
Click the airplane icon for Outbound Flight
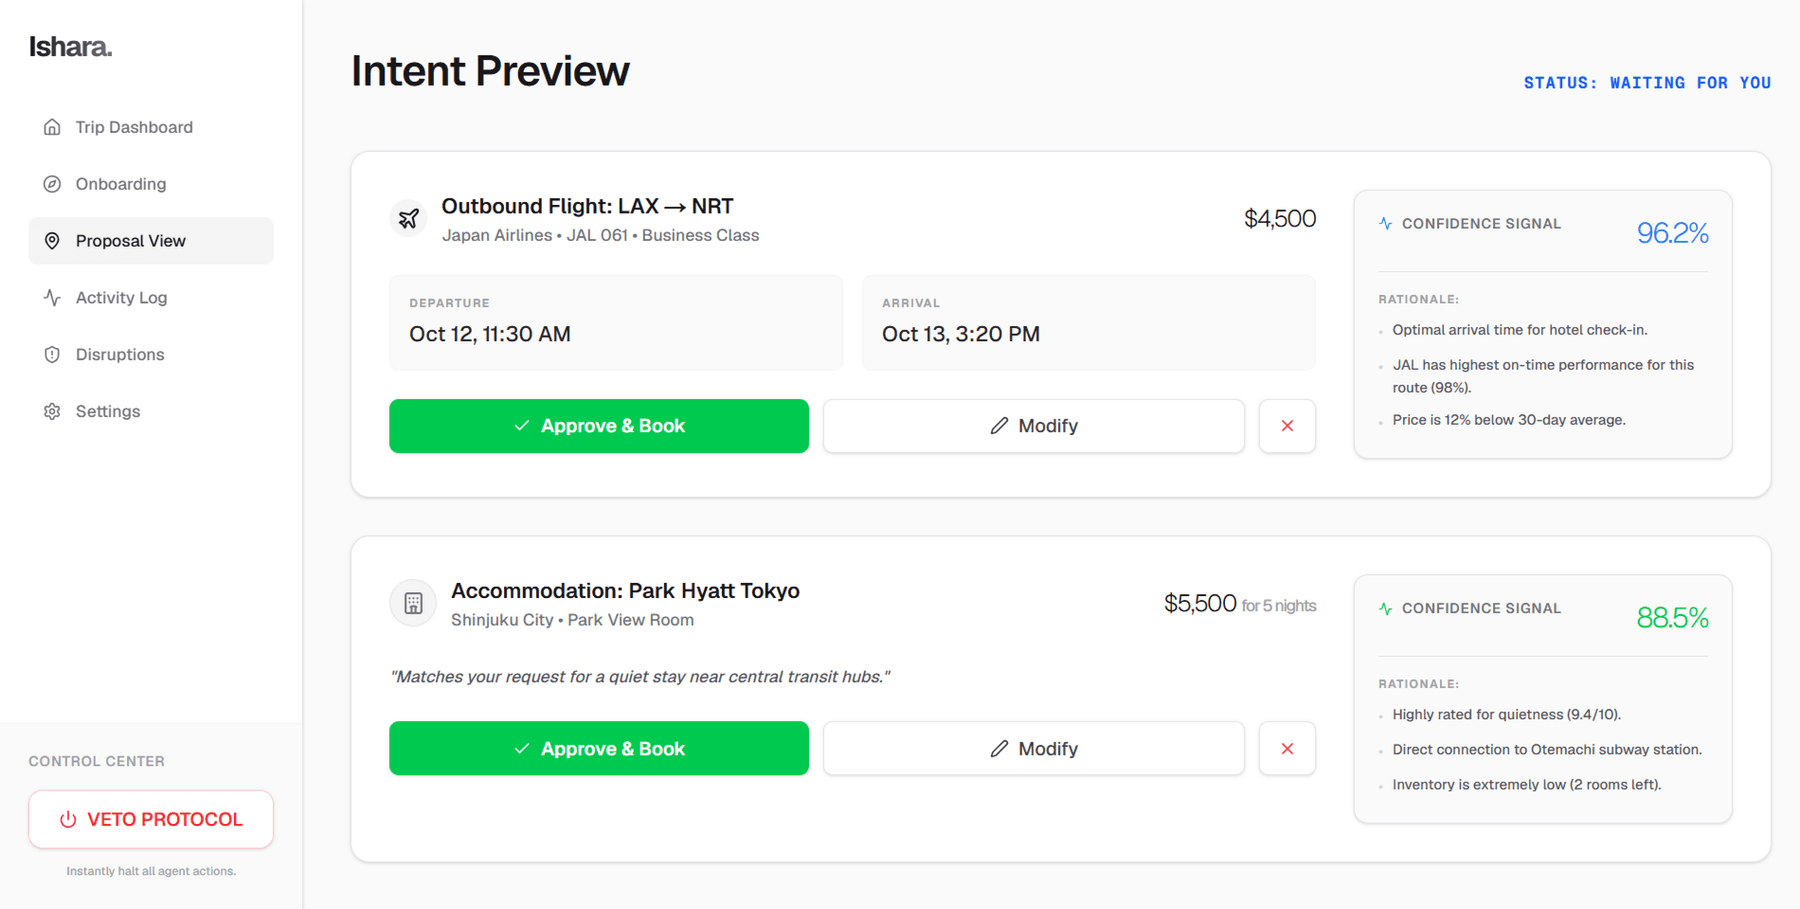pos(408,219)
